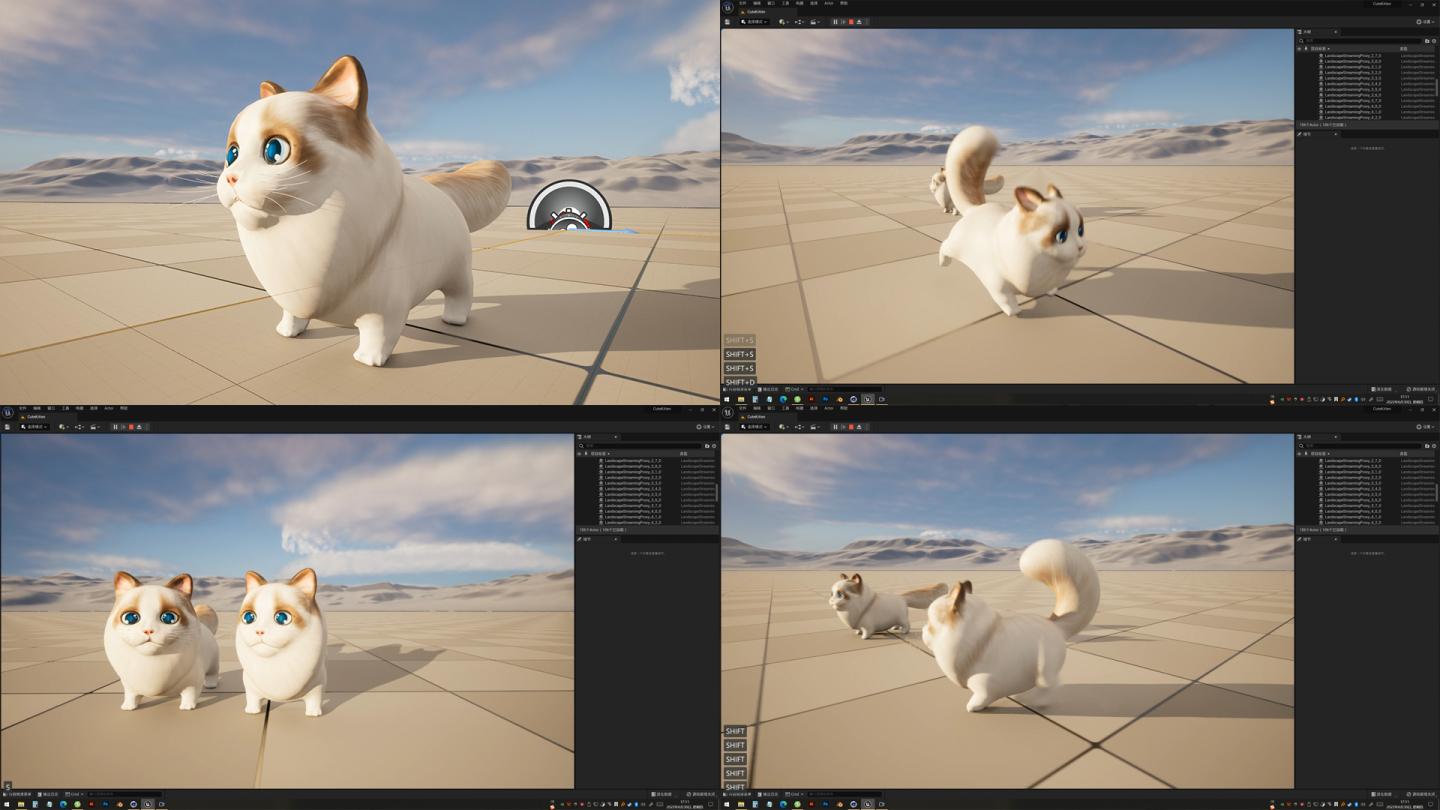Advance single frame in bottom-right editor
Image resolution: width=1440 pixels, height=810 pixels.
pos(843,427)
